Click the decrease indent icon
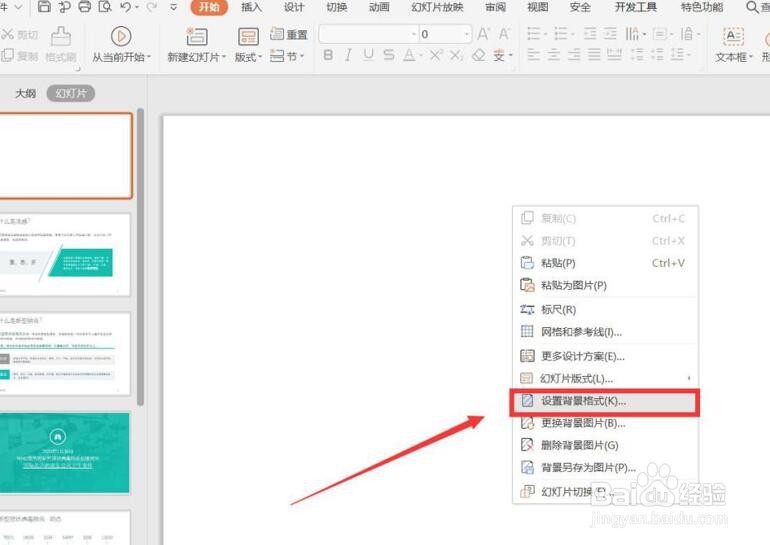The image size is (770, 545). pyautogui.click(x=590, y=34)
